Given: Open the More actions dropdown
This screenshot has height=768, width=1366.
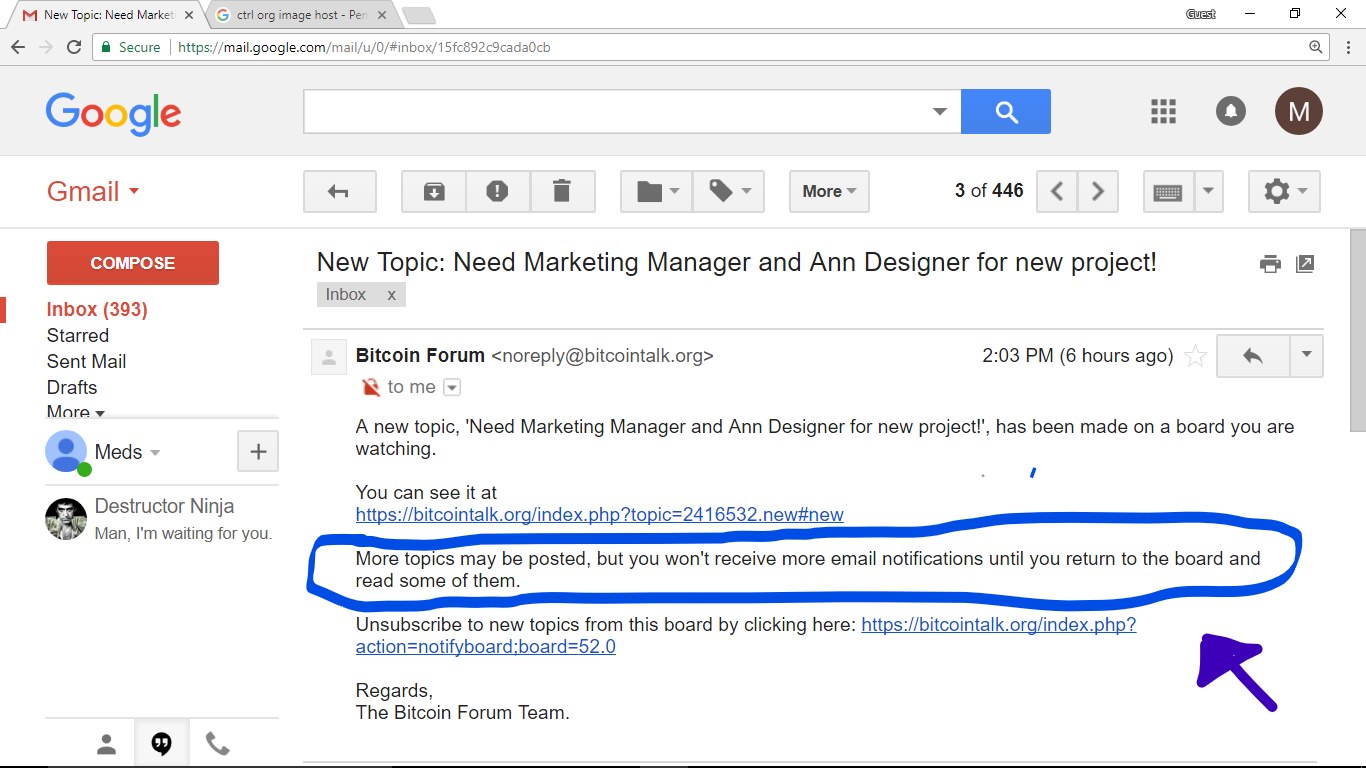Looking at the screenshot, I should [x=829, y=192].
